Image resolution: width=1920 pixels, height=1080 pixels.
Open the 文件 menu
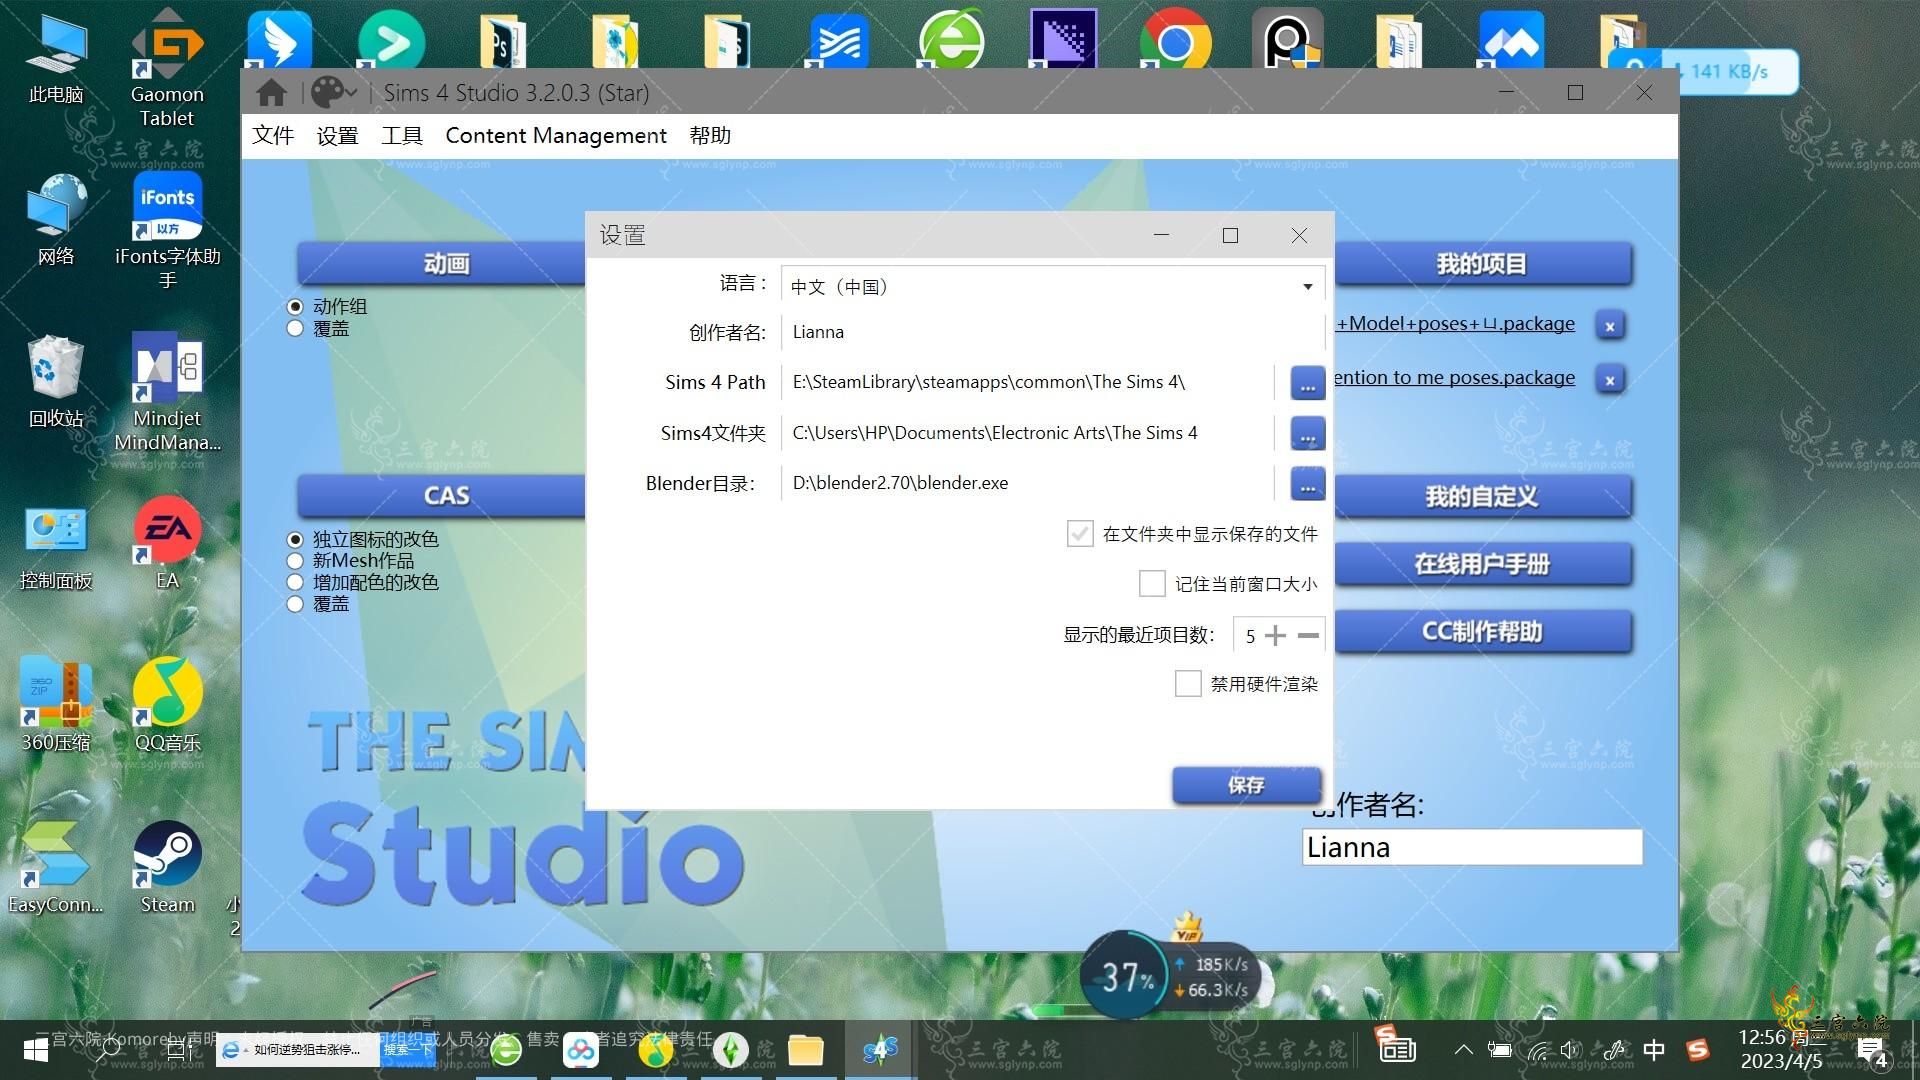[x=273, y=135]
